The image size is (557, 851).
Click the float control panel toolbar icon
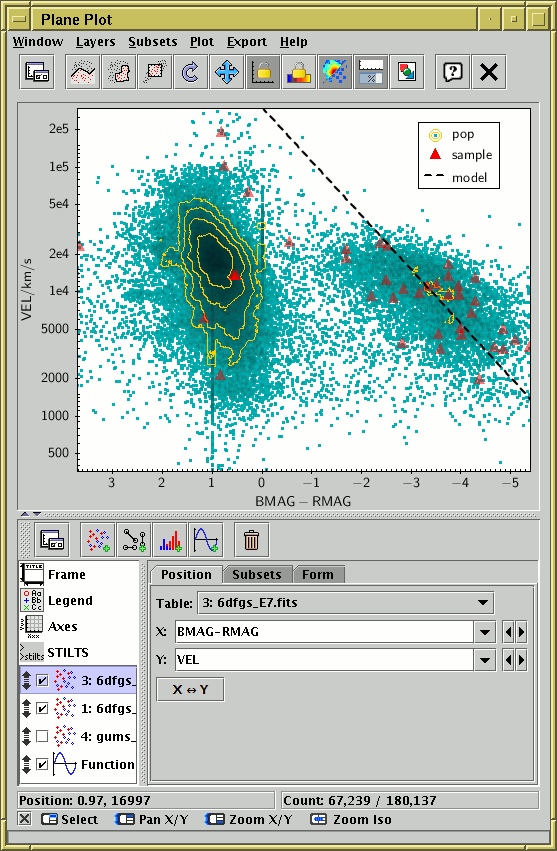coord(37,72)
